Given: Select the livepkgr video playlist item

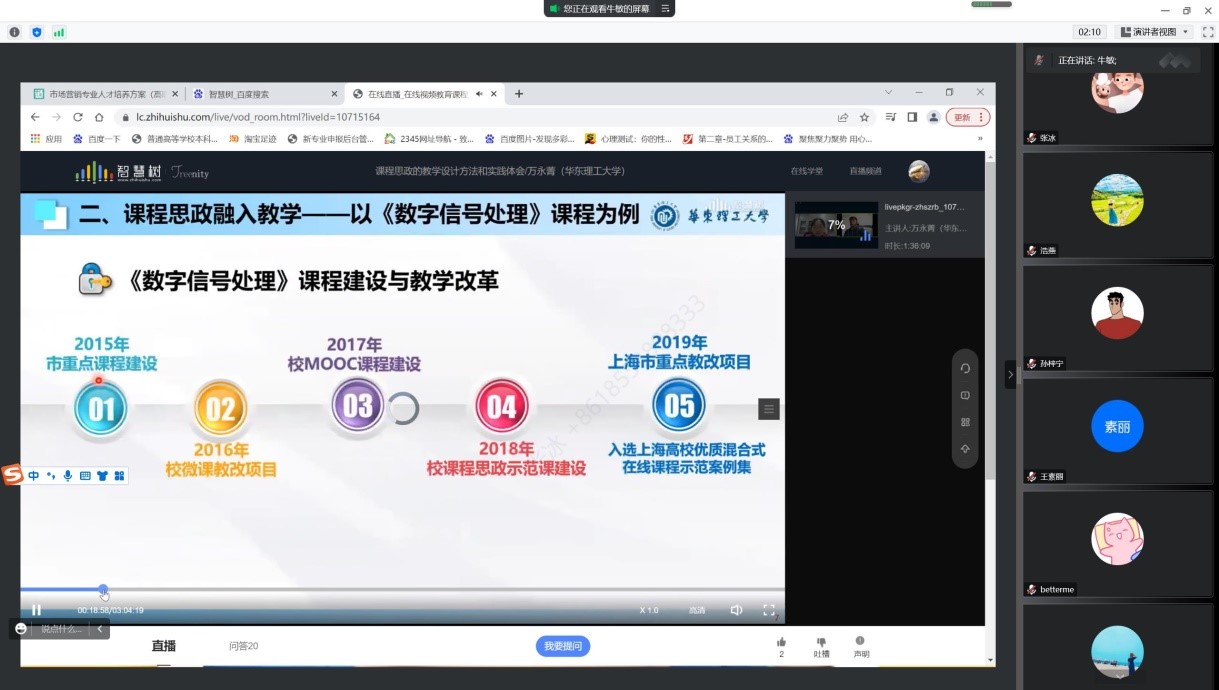Looking at the screenshot, I should [884, 225].
